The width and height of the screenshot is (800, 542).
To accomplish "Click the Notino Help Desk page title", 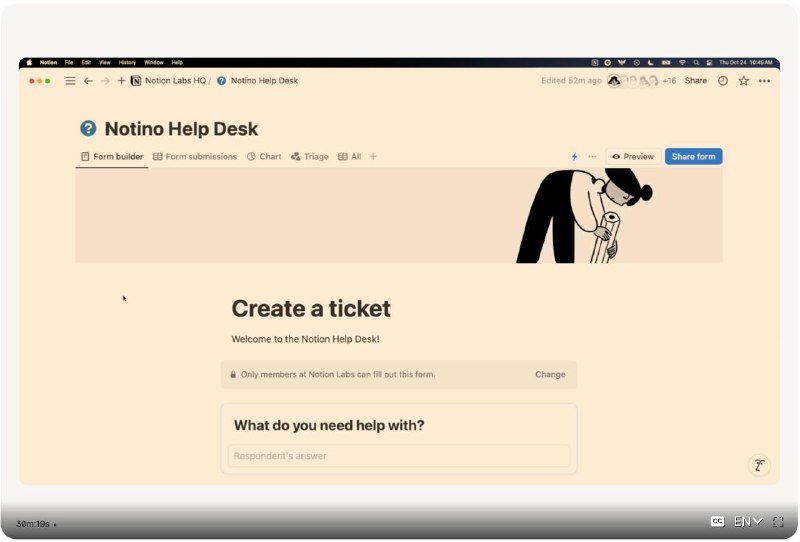I will click(x=181, y=129).
